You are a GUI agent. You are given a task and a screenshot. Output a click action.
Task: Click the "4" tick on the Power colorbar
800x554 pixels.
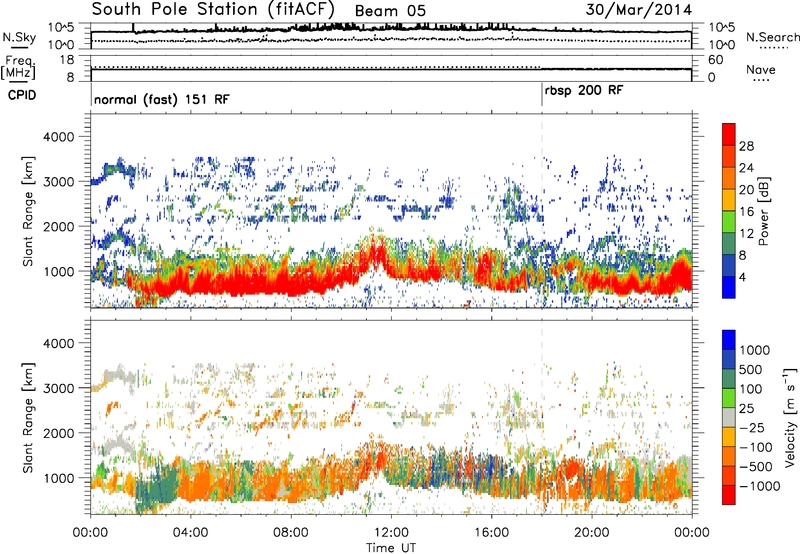pos(742,277)
